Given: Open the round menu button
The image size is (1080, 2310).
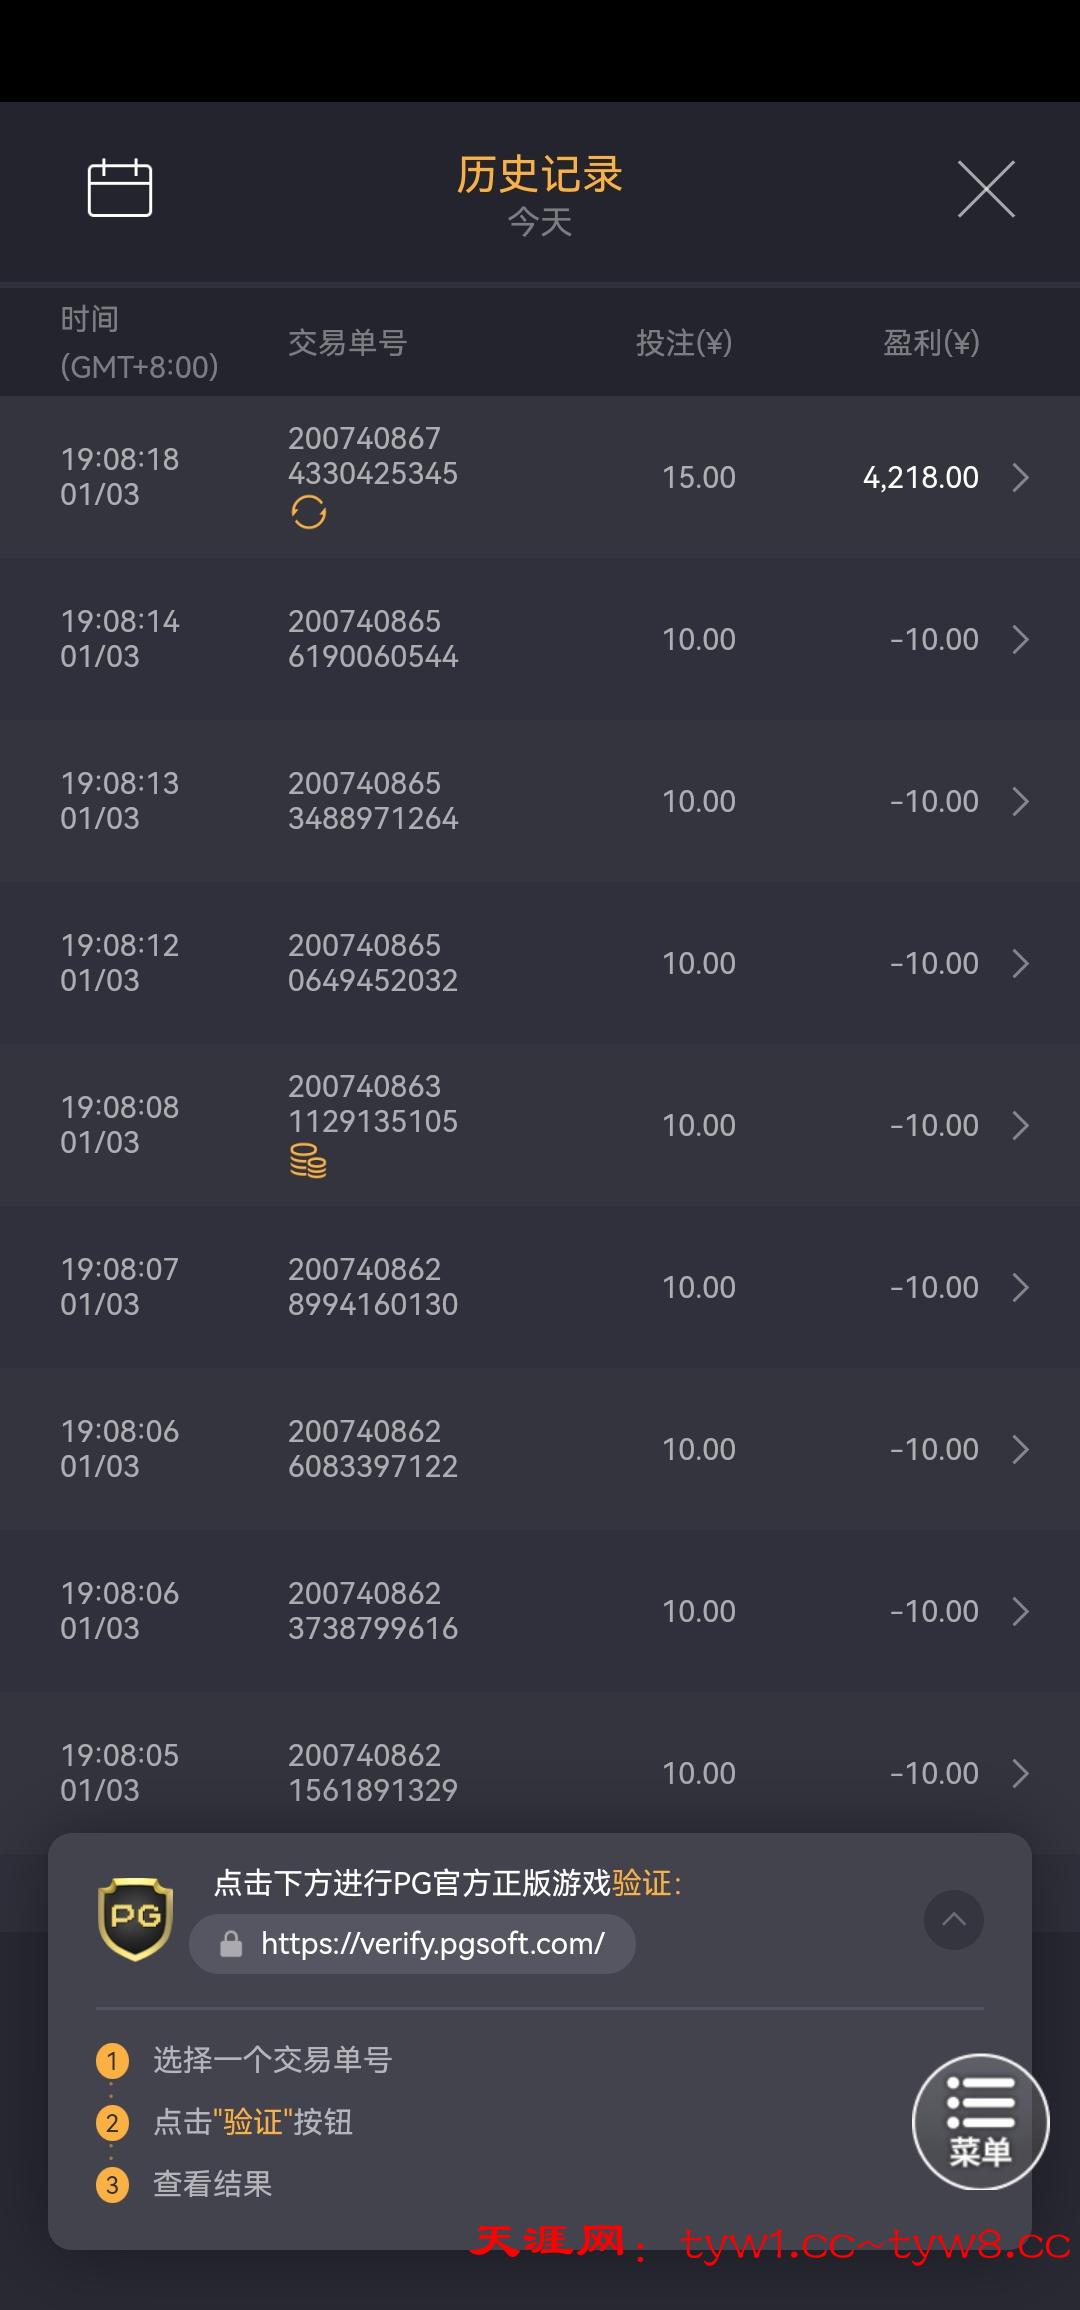Looking at the screenshot, I should click(x=980, y=2121).
